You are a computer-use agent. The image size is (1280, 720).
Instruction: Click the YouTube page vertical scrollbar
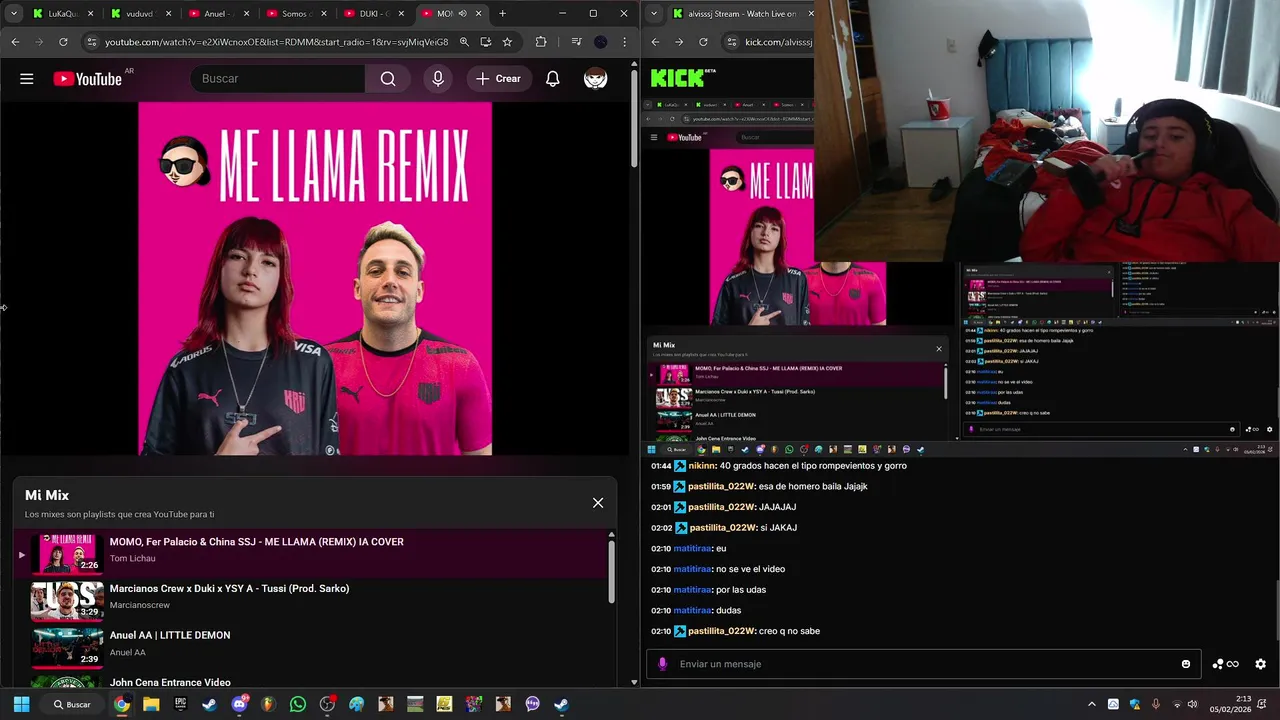coord(634,120)
